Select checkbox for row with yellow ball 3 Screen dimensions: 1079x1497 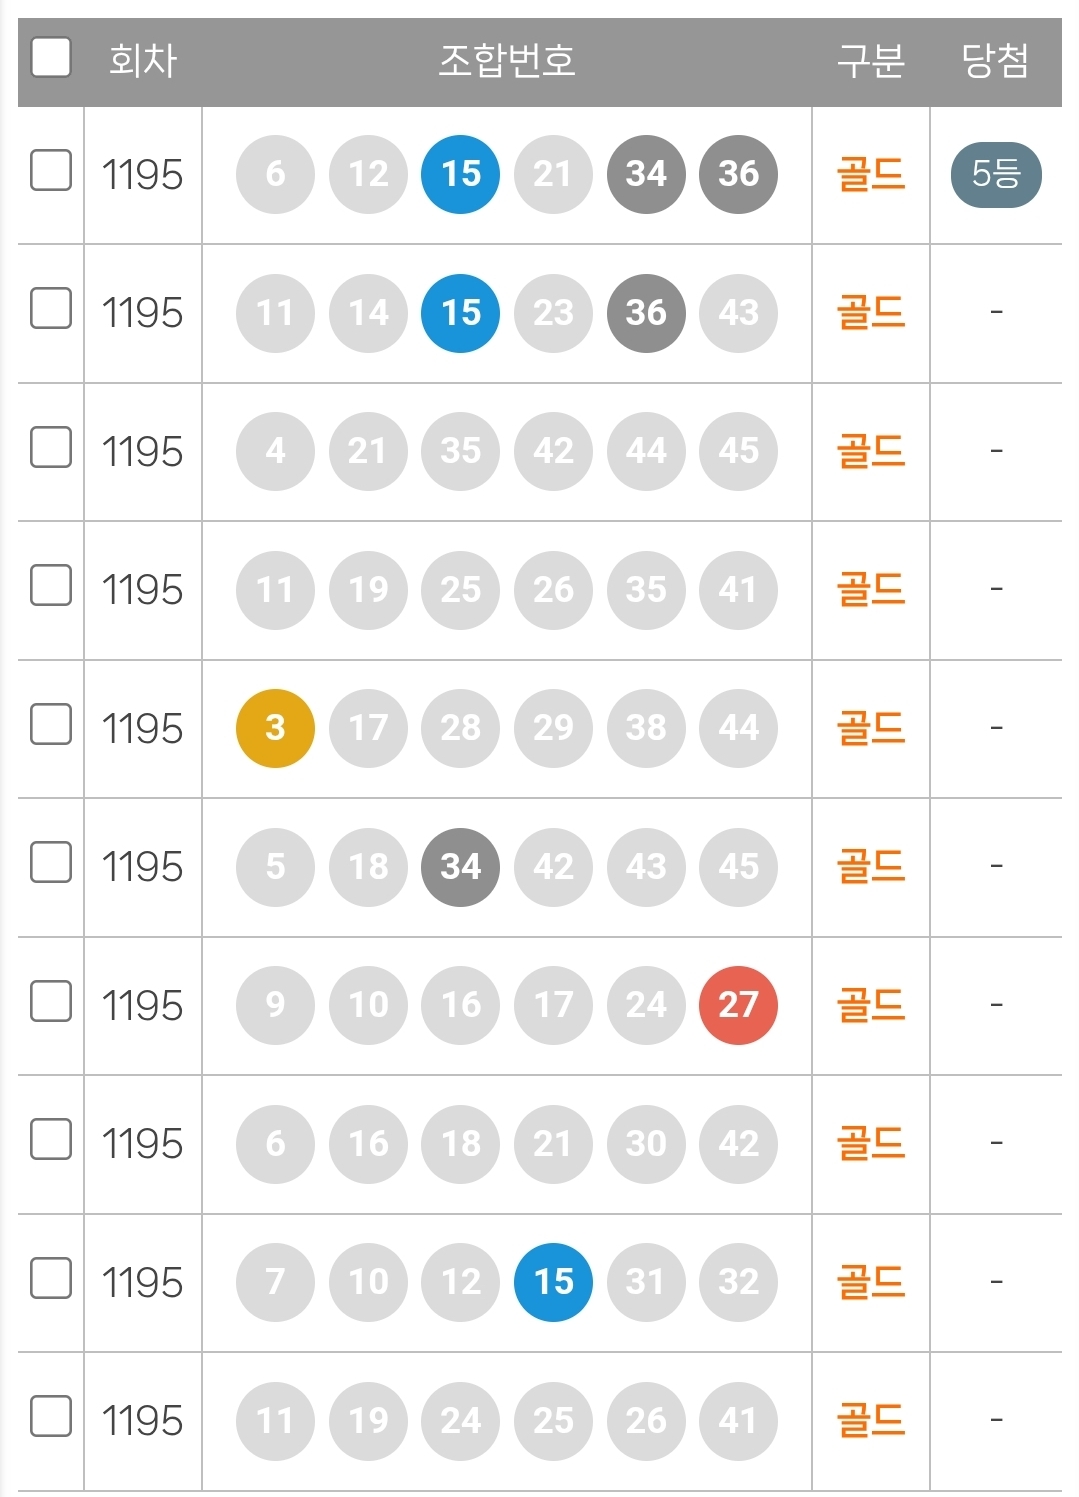click(51, 724)
